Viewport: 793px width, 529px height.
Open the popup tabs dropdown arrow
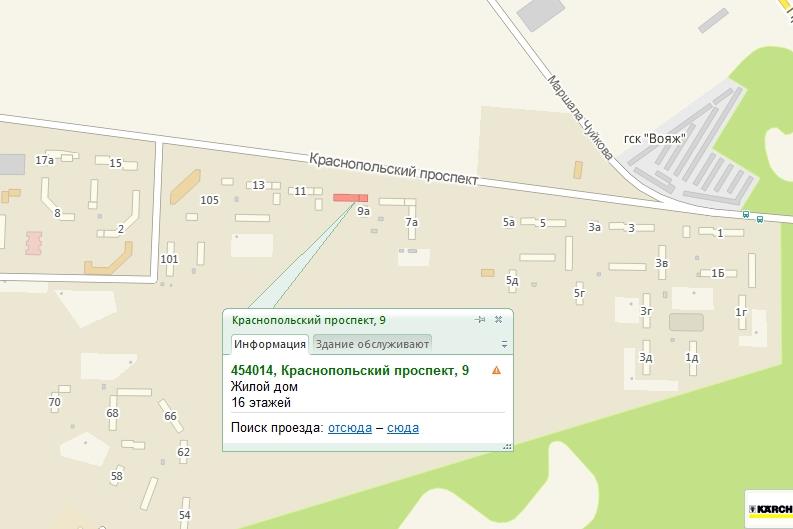coord(504,344)
